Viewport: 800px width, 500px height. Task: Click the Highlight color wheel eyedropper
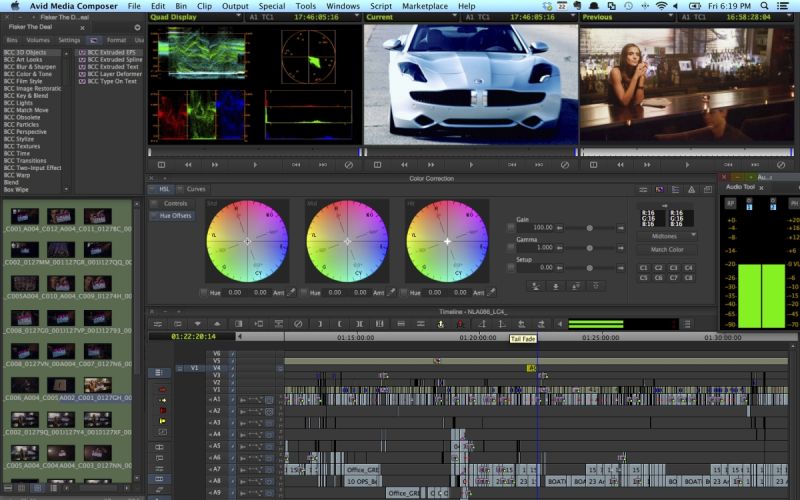pos(491,292)
